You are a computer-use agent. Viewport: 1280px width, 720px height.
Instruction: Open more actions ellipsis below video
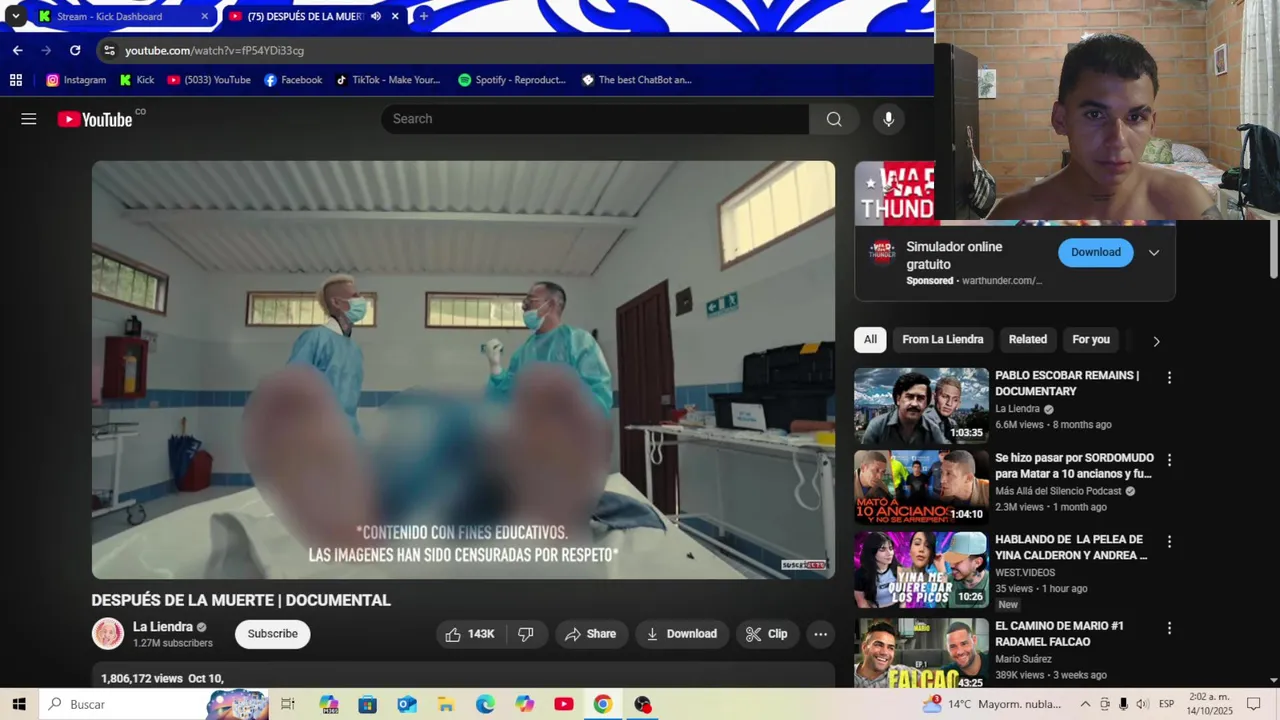click(x=820, y=634)
